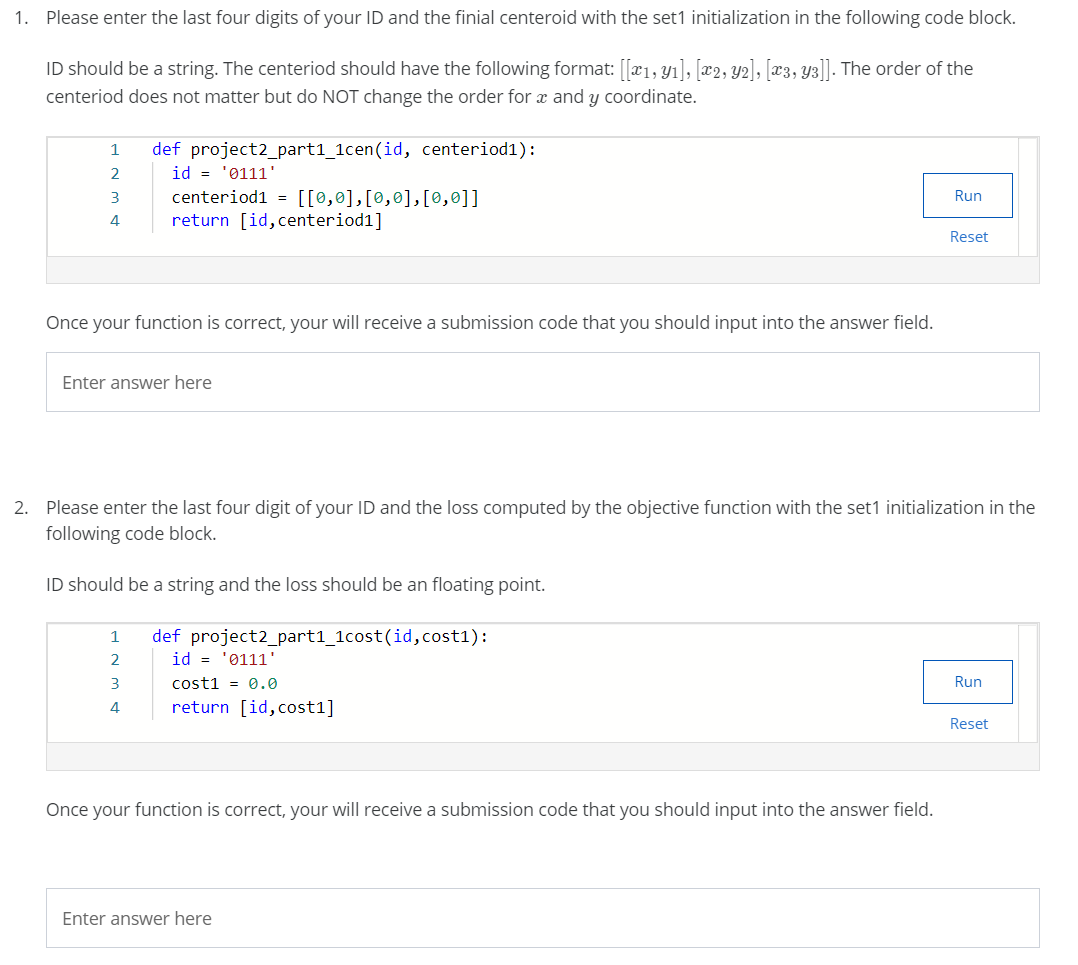1078x965 pixels.
Task: Click the output area below second code editor
Action: pos(542,757)
